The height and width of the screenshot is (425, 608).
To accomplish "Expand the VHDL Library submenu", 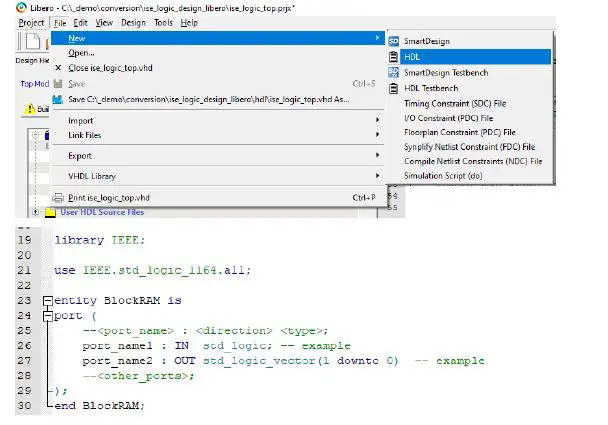I will coord(218,176).
